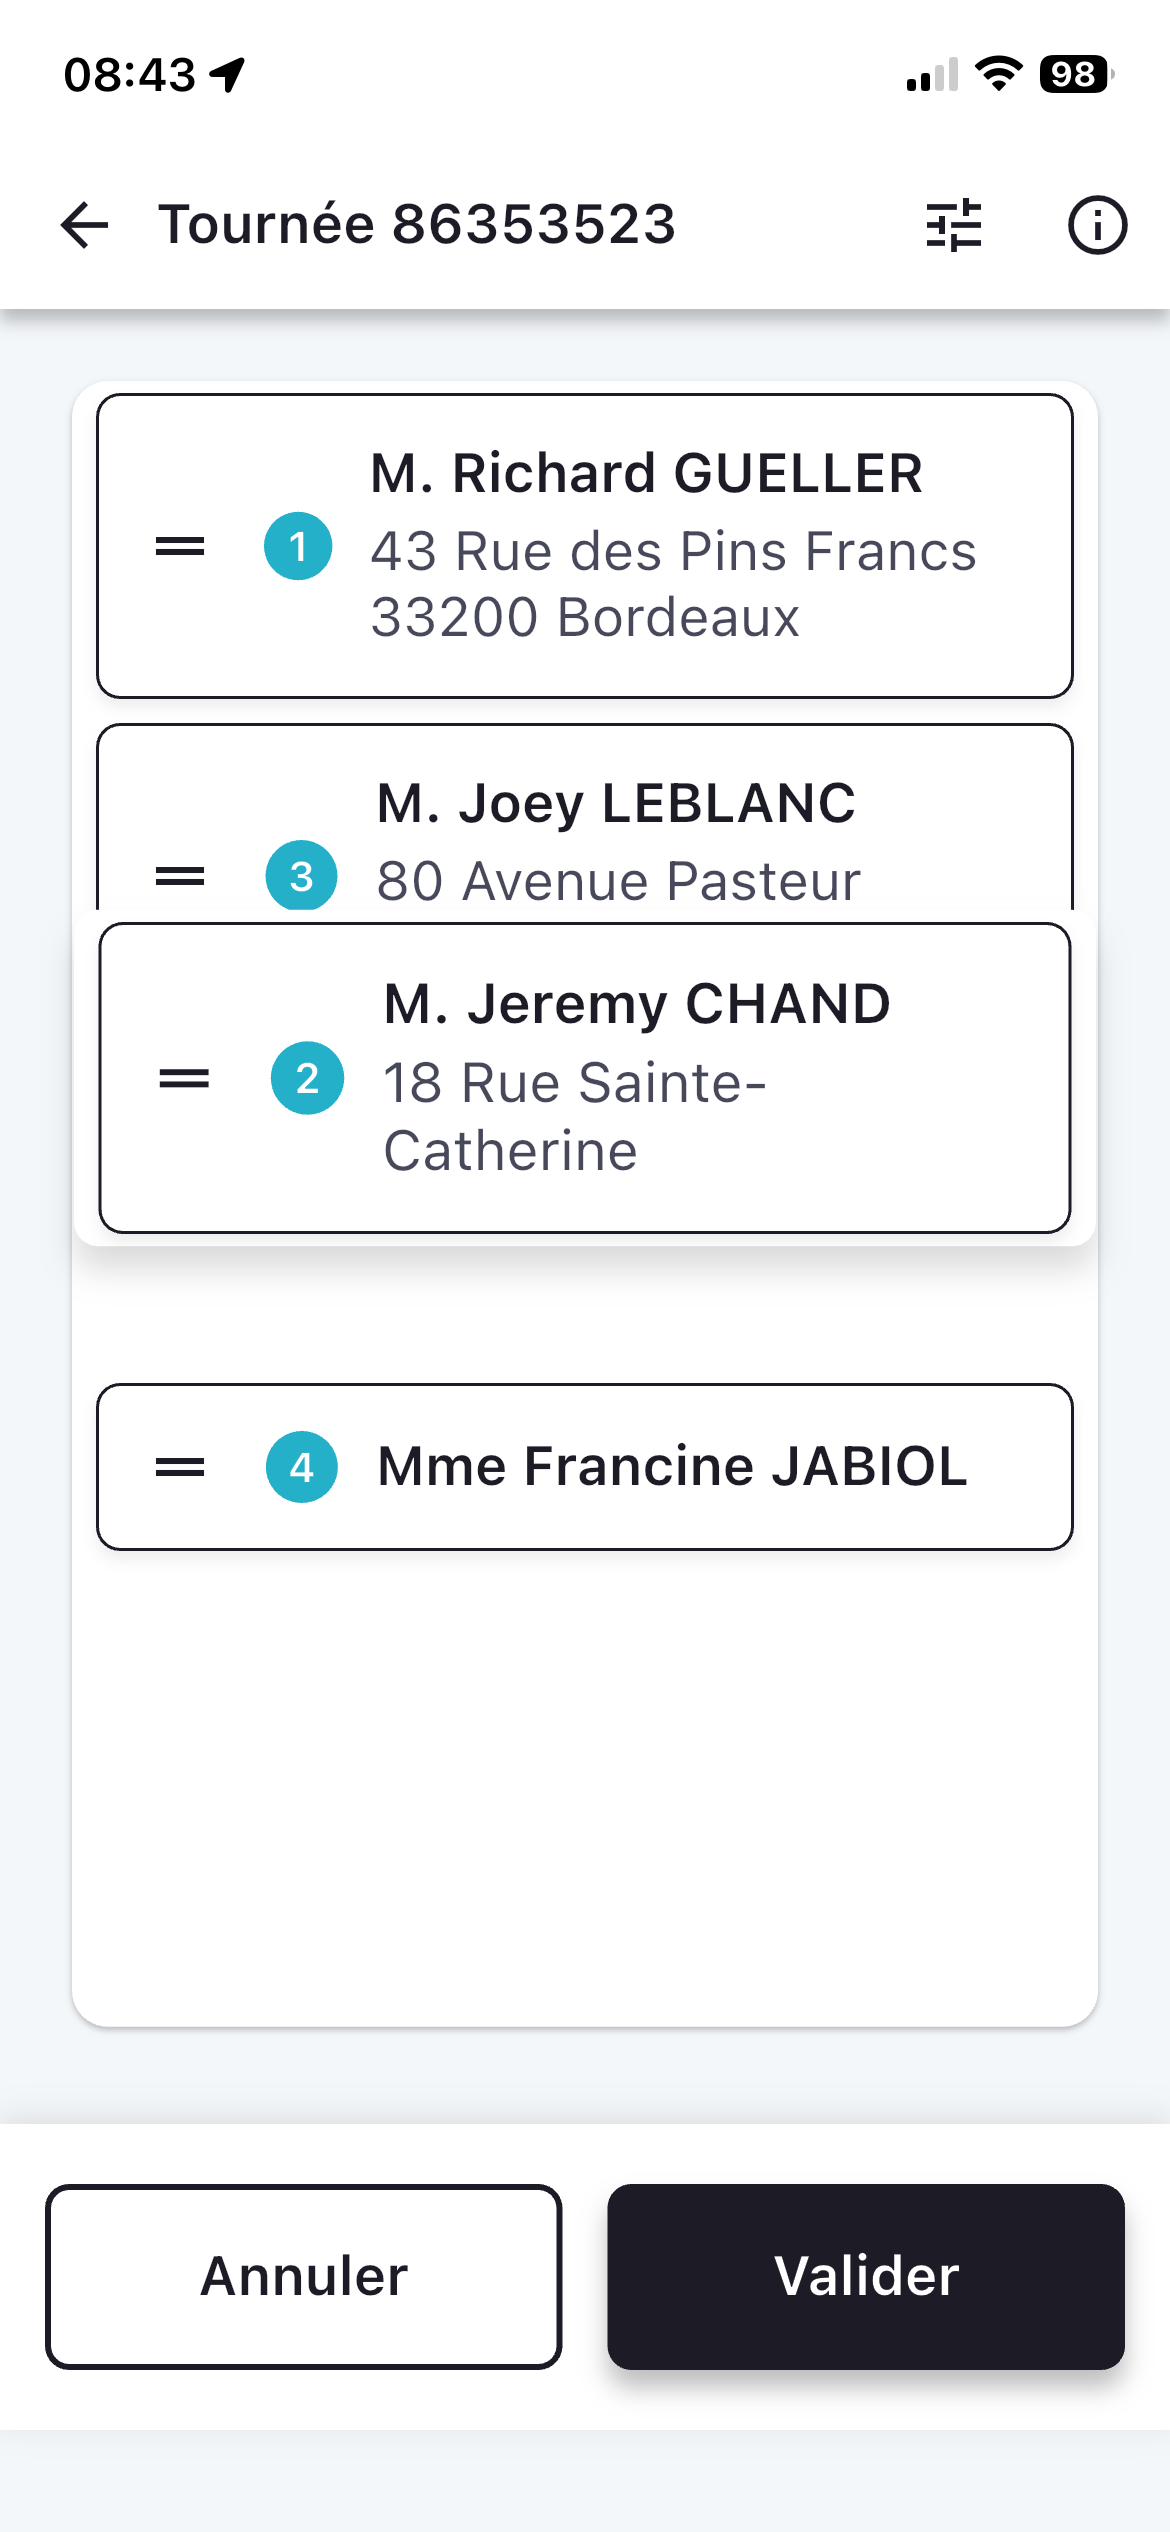Click the Annuler button
Screen dimensions: 1170x2532
[304, 2276]
